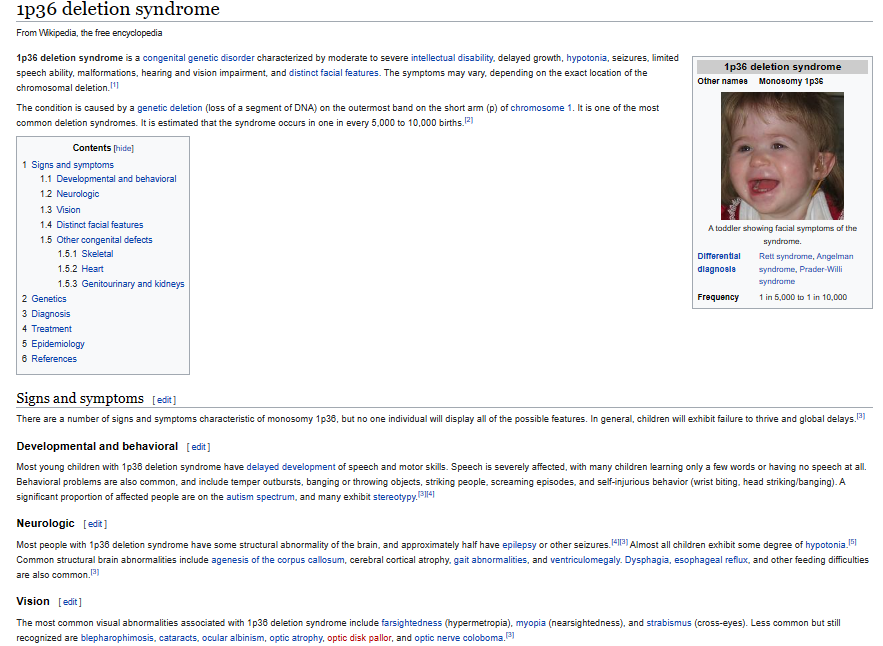Open the Dysphagia link
Viewport: 883px width, 646px height.
pos(646,560)
